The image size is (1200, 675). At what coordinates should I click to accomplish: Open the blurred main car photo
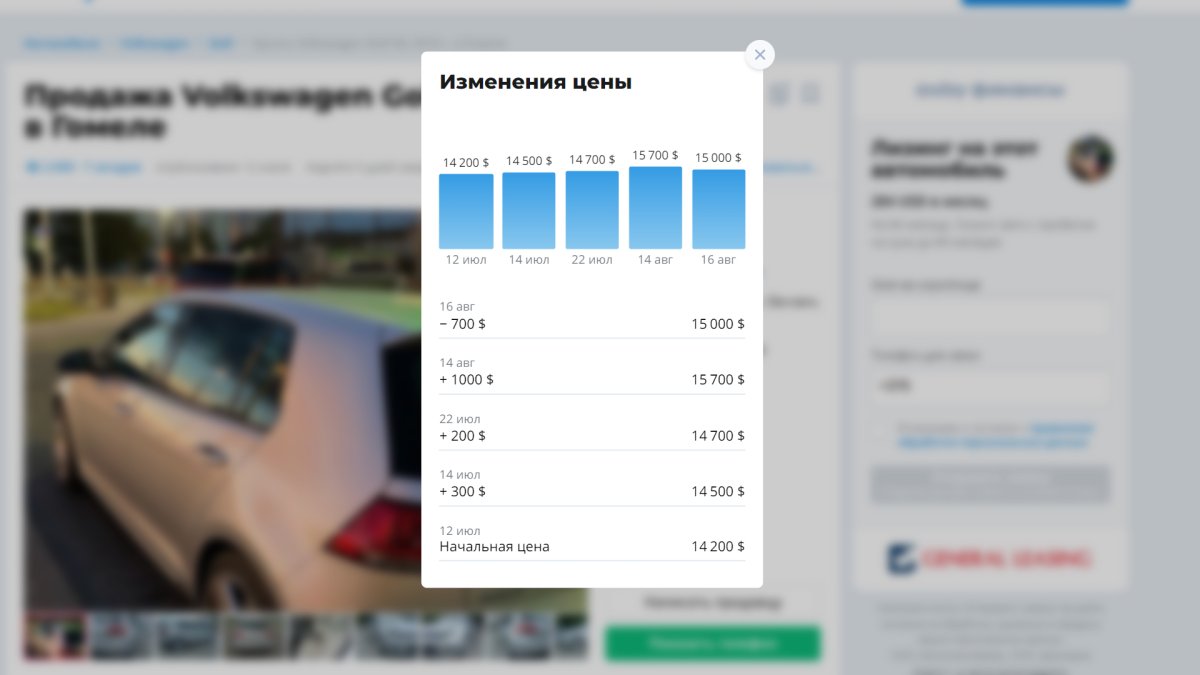(x=222, y=408)
